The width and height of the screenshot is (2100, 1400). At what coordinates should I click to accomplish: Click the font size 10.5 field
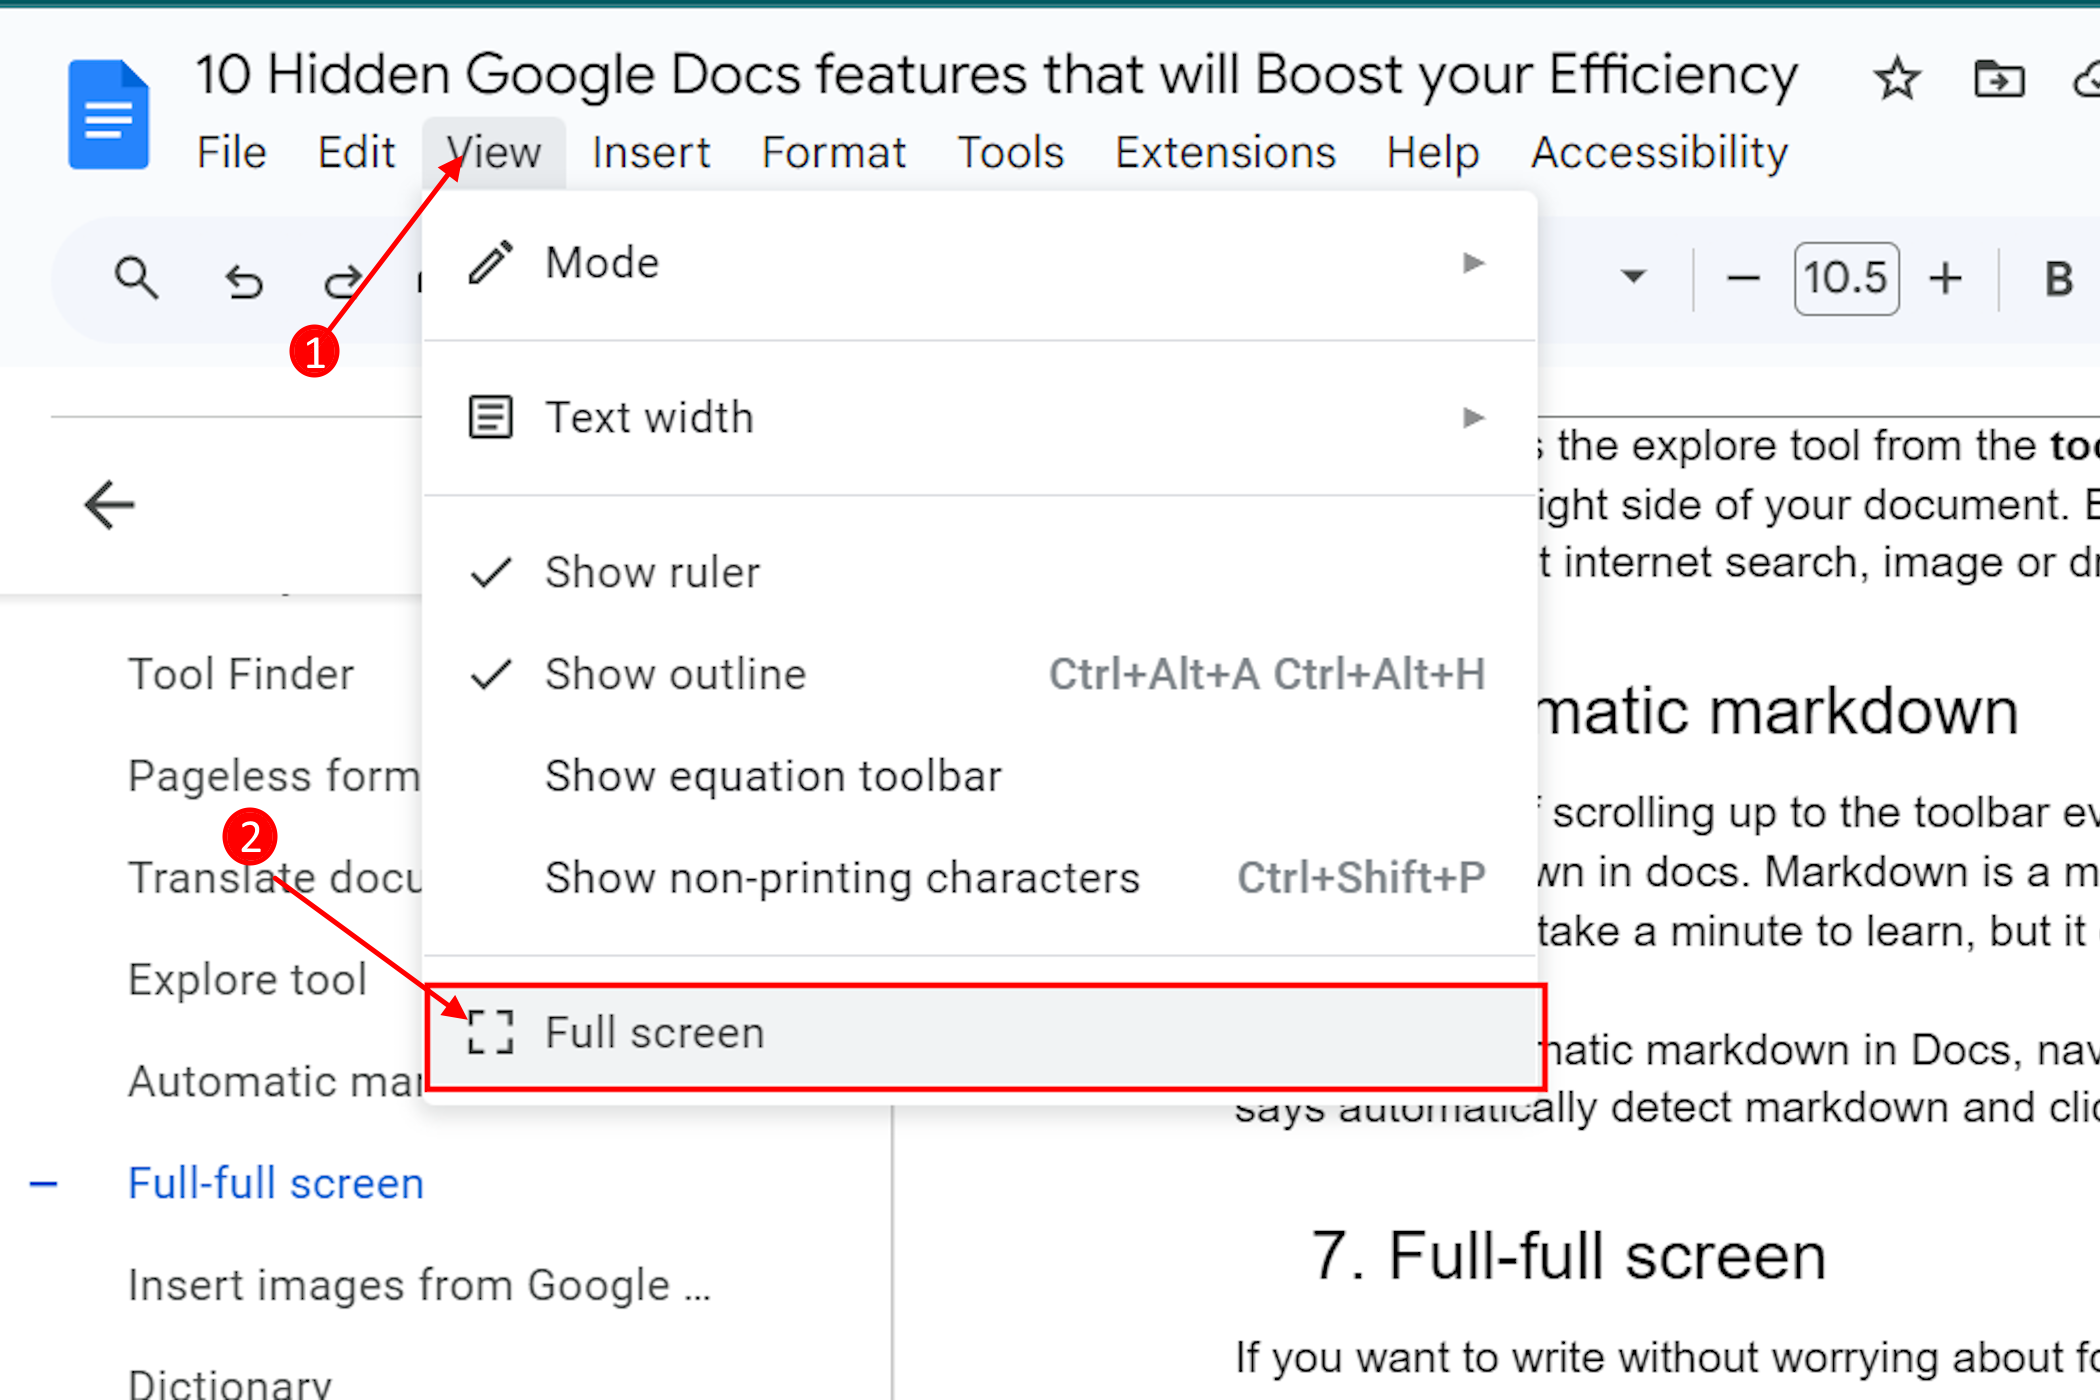click(1845, 279)
